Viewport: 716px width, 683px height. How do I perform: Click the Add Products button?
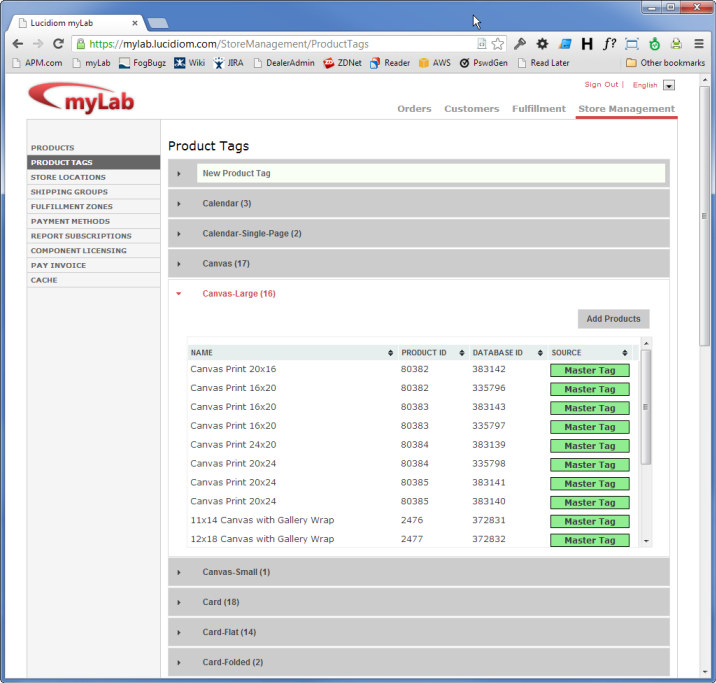pos(613,319)
